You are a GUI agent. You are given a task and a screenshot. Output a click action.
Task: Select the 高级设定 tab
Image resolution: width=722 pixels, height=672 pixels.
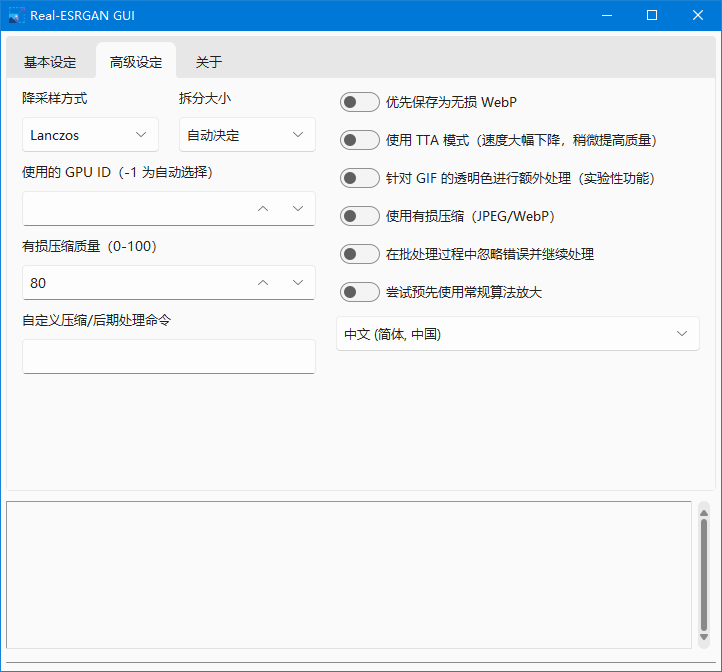[136, 62]
